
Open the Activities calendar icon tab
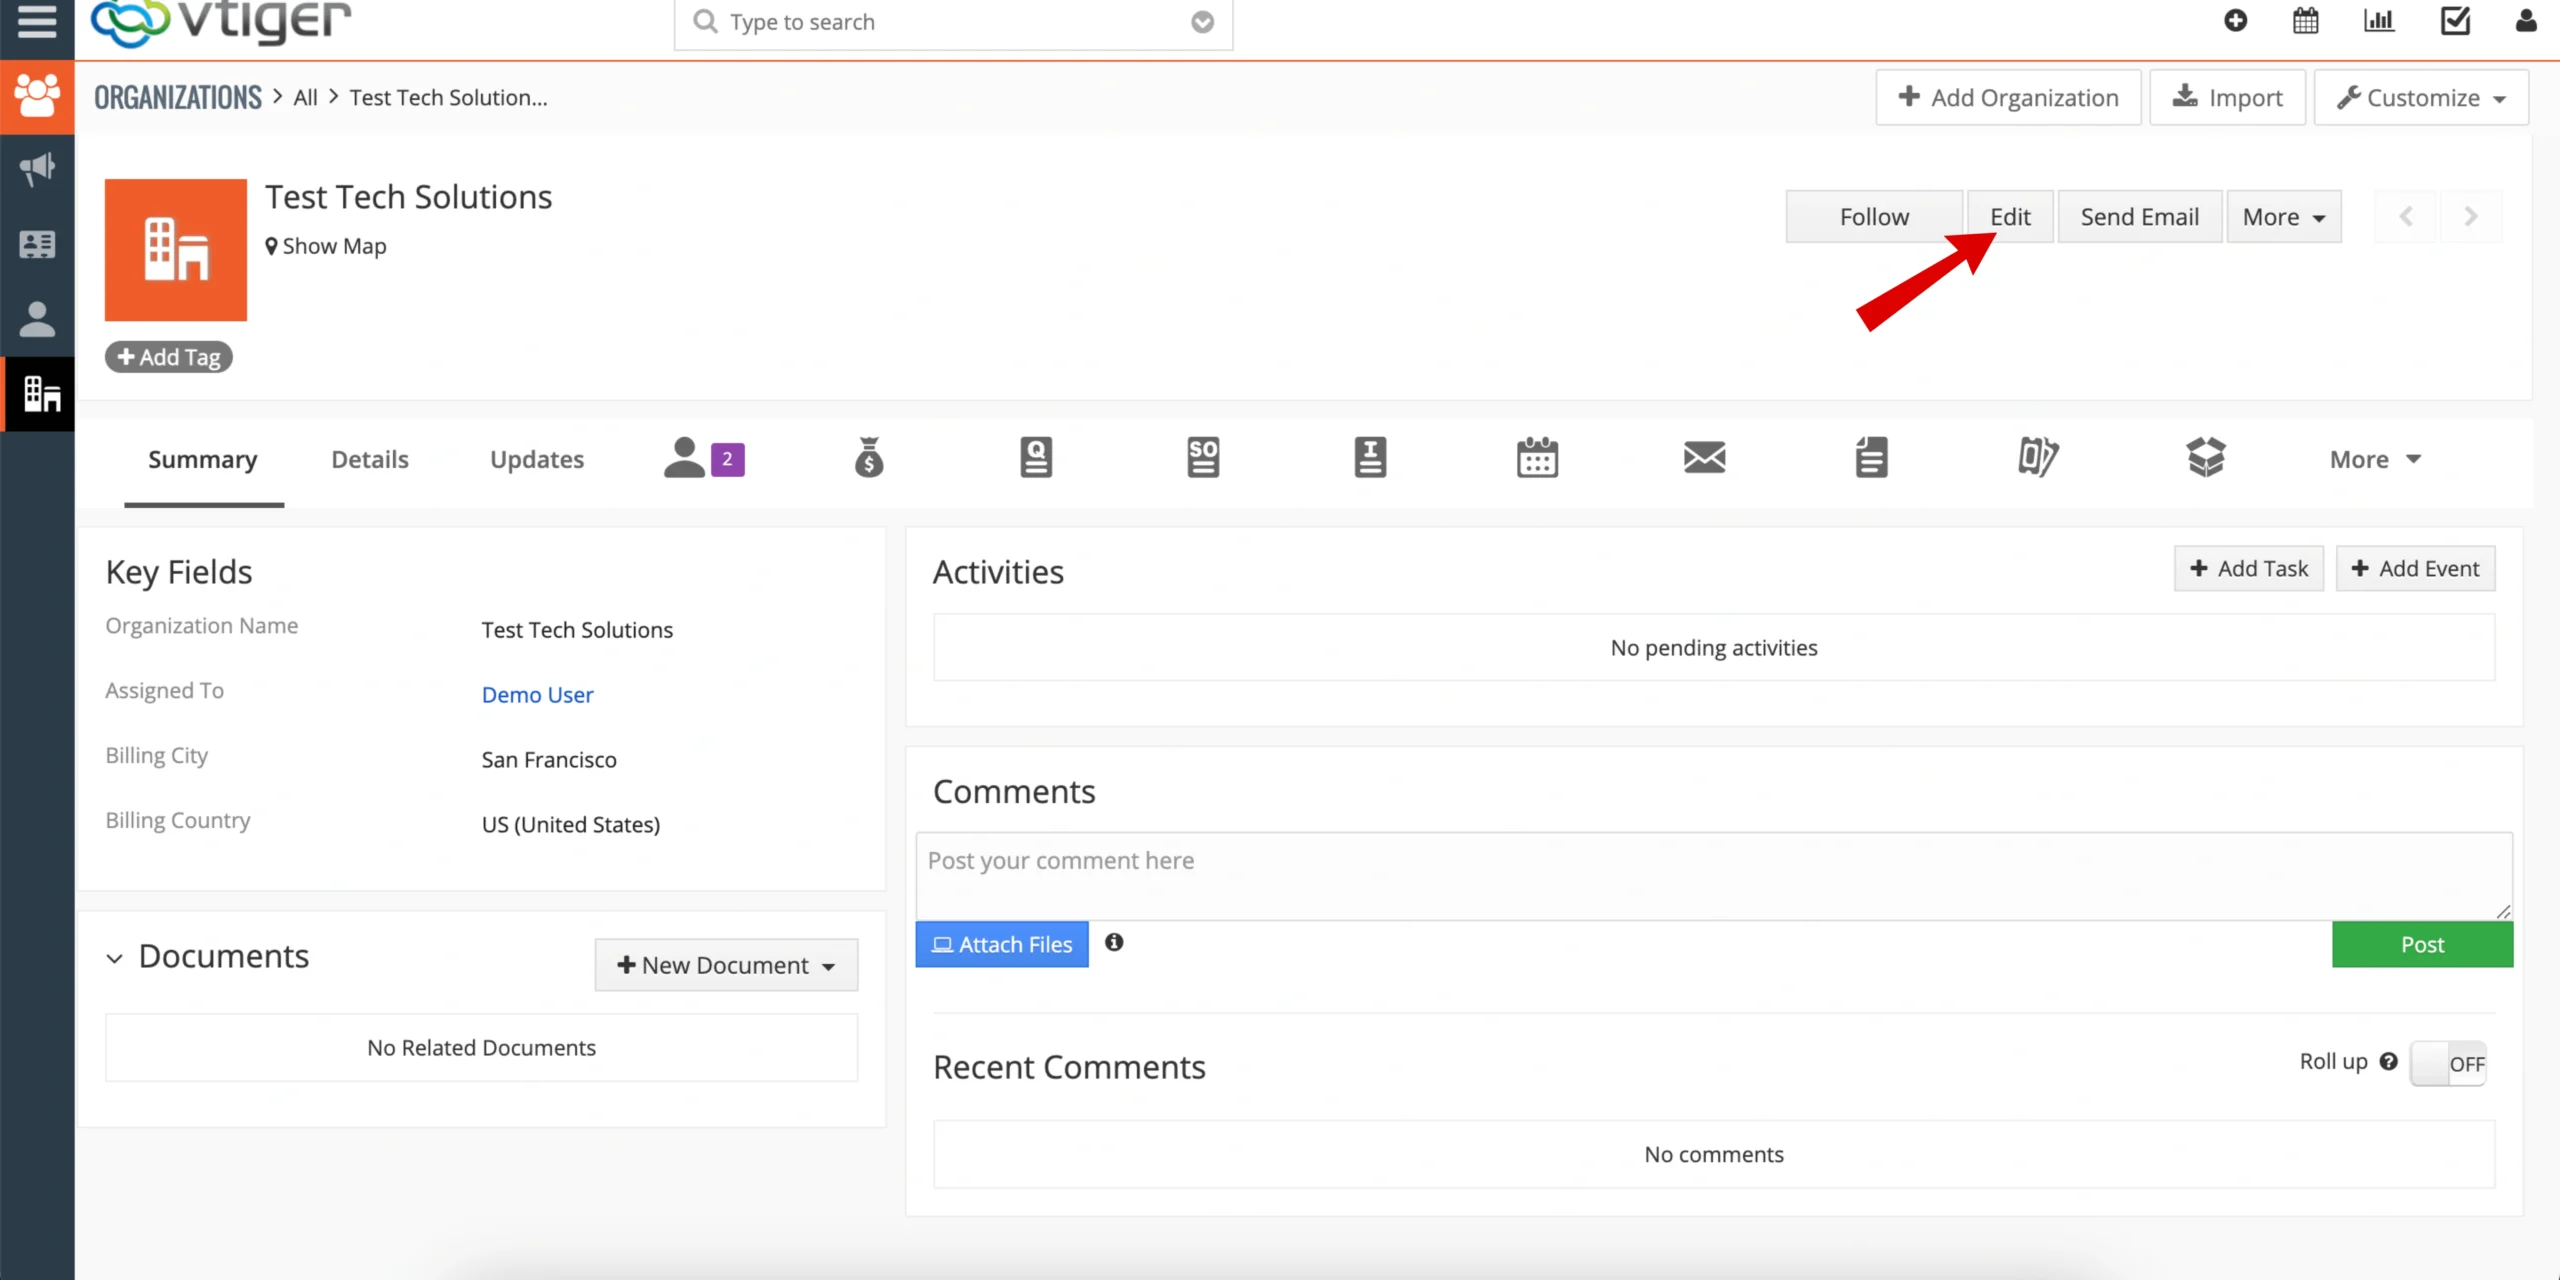1537,459
